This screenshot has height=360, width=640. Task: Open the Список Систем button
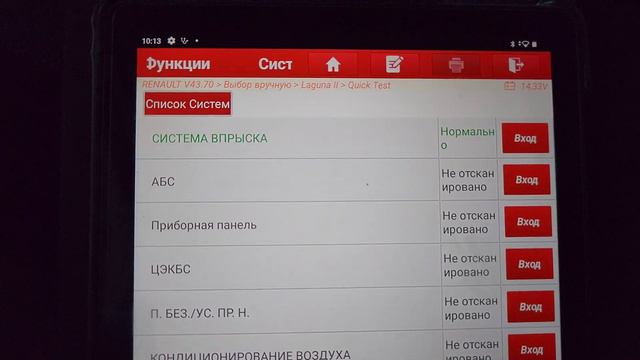pos(188,104)
